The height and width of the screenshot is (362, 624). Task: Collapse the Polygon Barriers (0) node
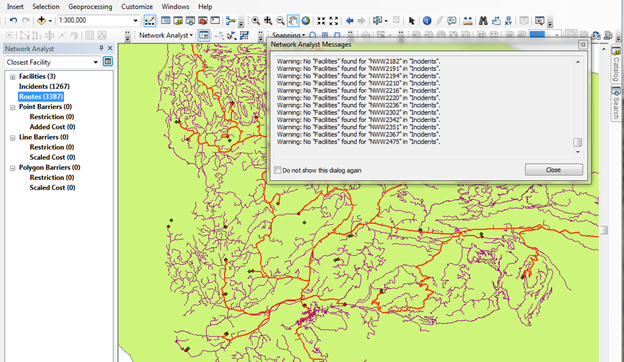[12, 168]
